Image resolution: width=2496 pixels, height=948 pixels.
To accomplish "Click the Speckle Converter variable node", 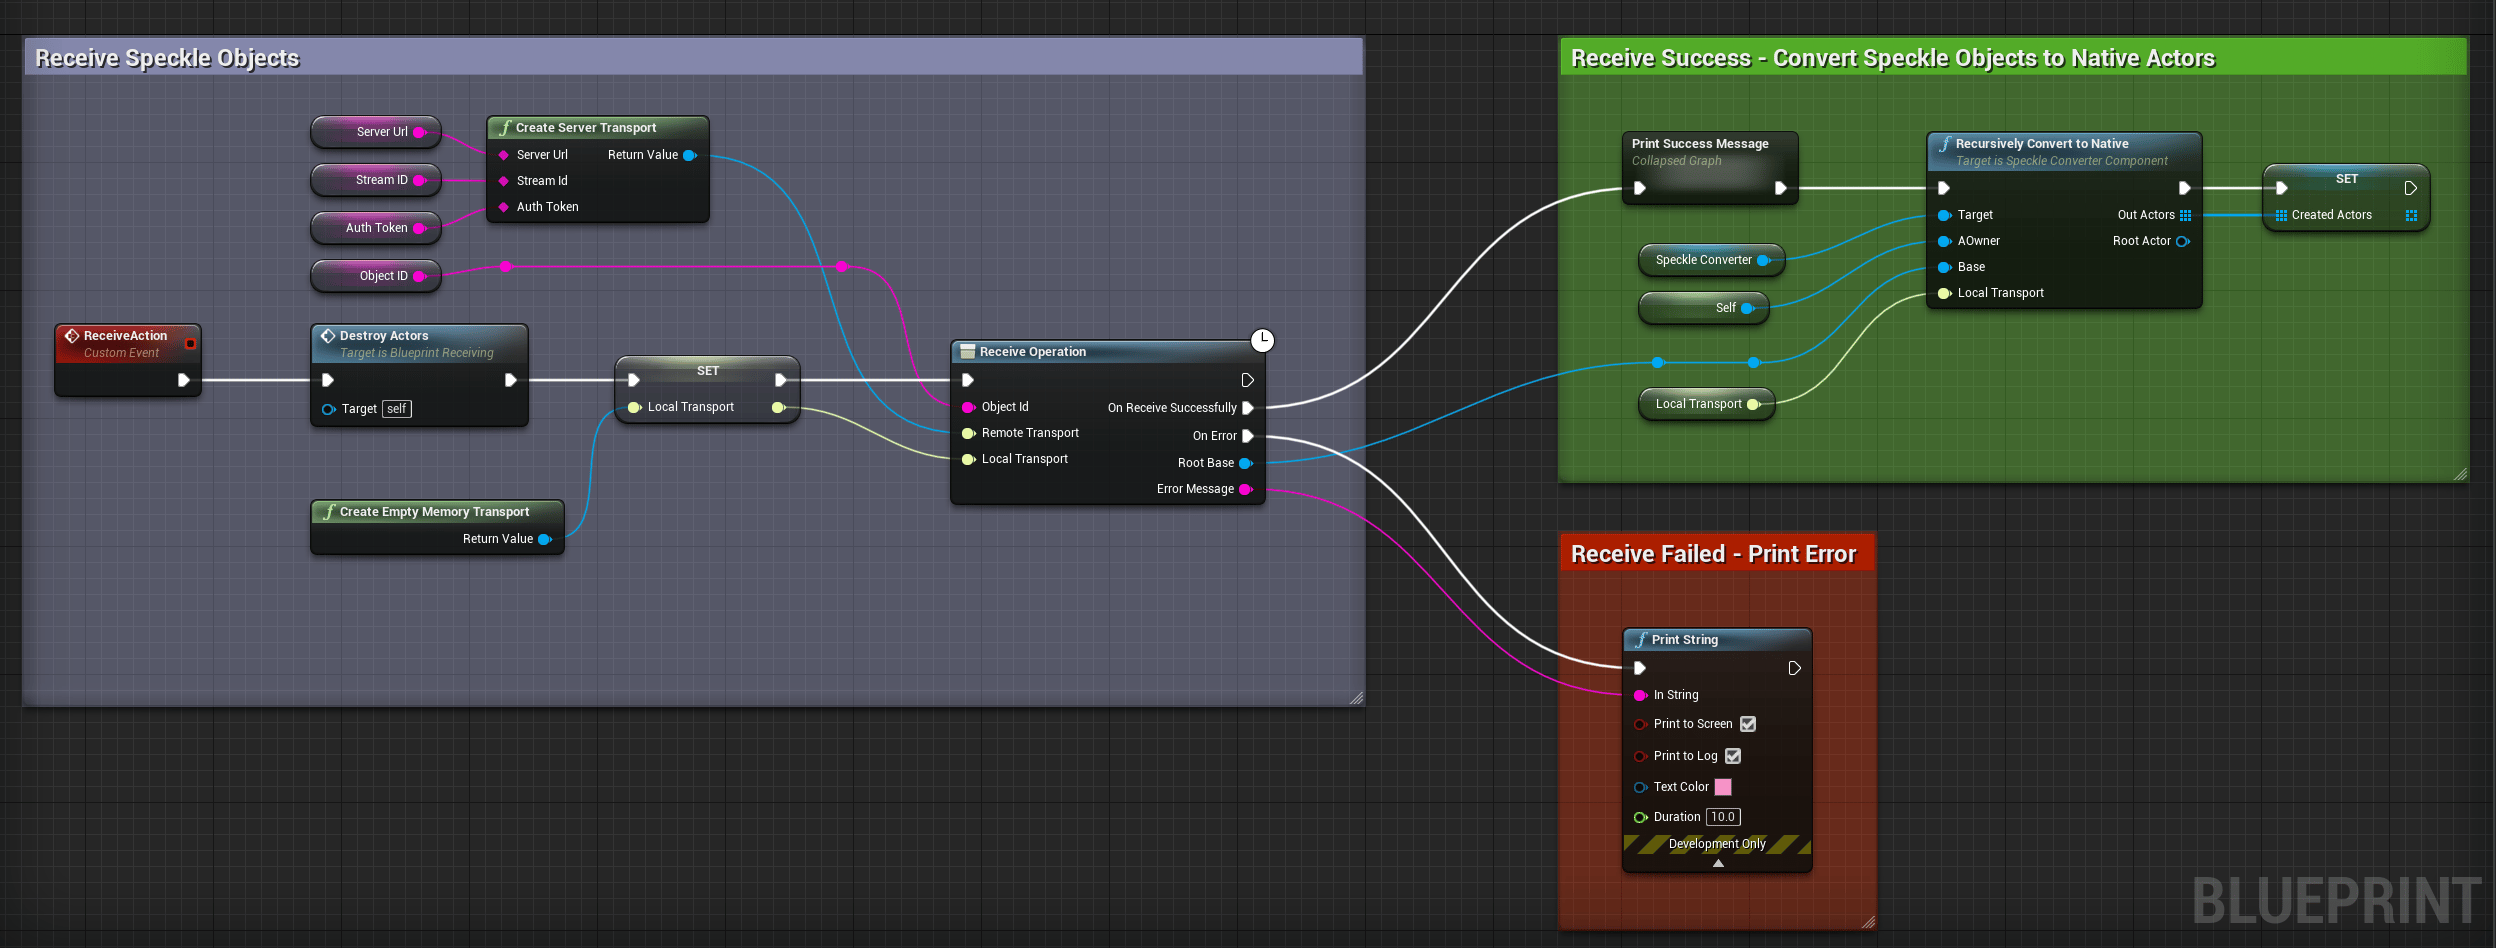I will pyautogui.click(x=1711, y=260).
